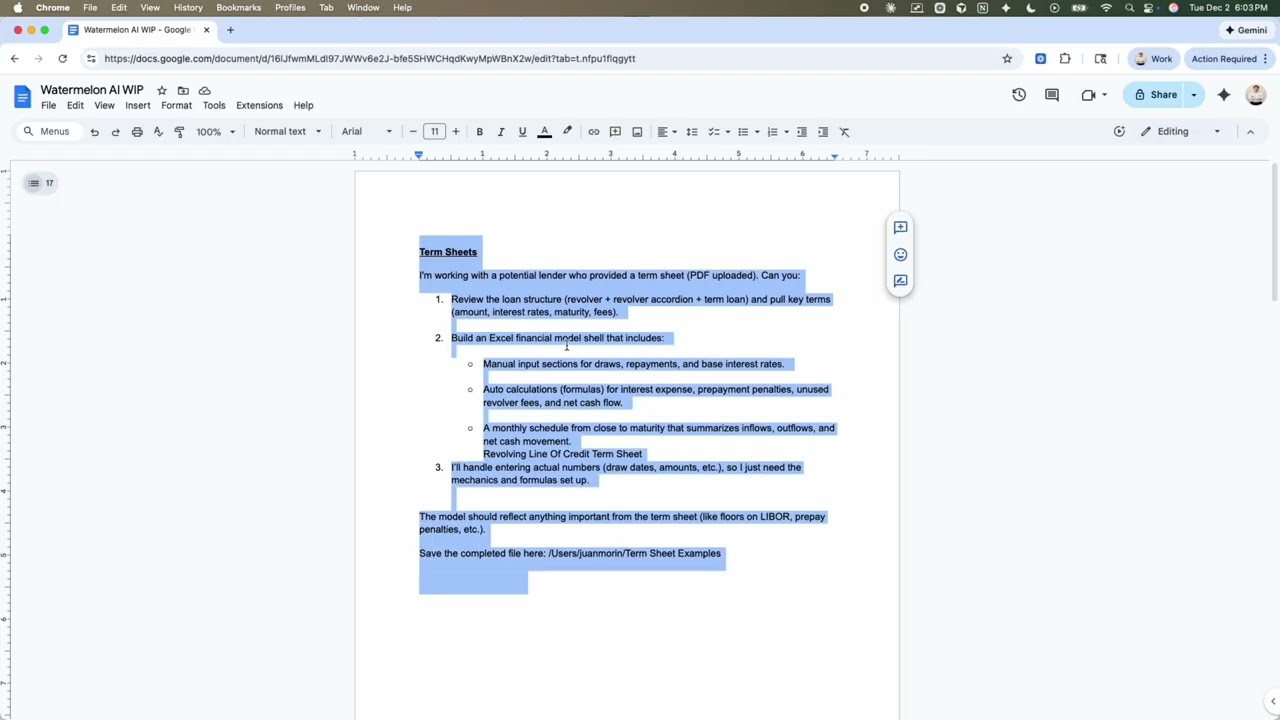Viewport: 1280px width, 720px height.
Task: Open Gemini sparkle in the Docs header
Action: click(x=1224, y=95)
